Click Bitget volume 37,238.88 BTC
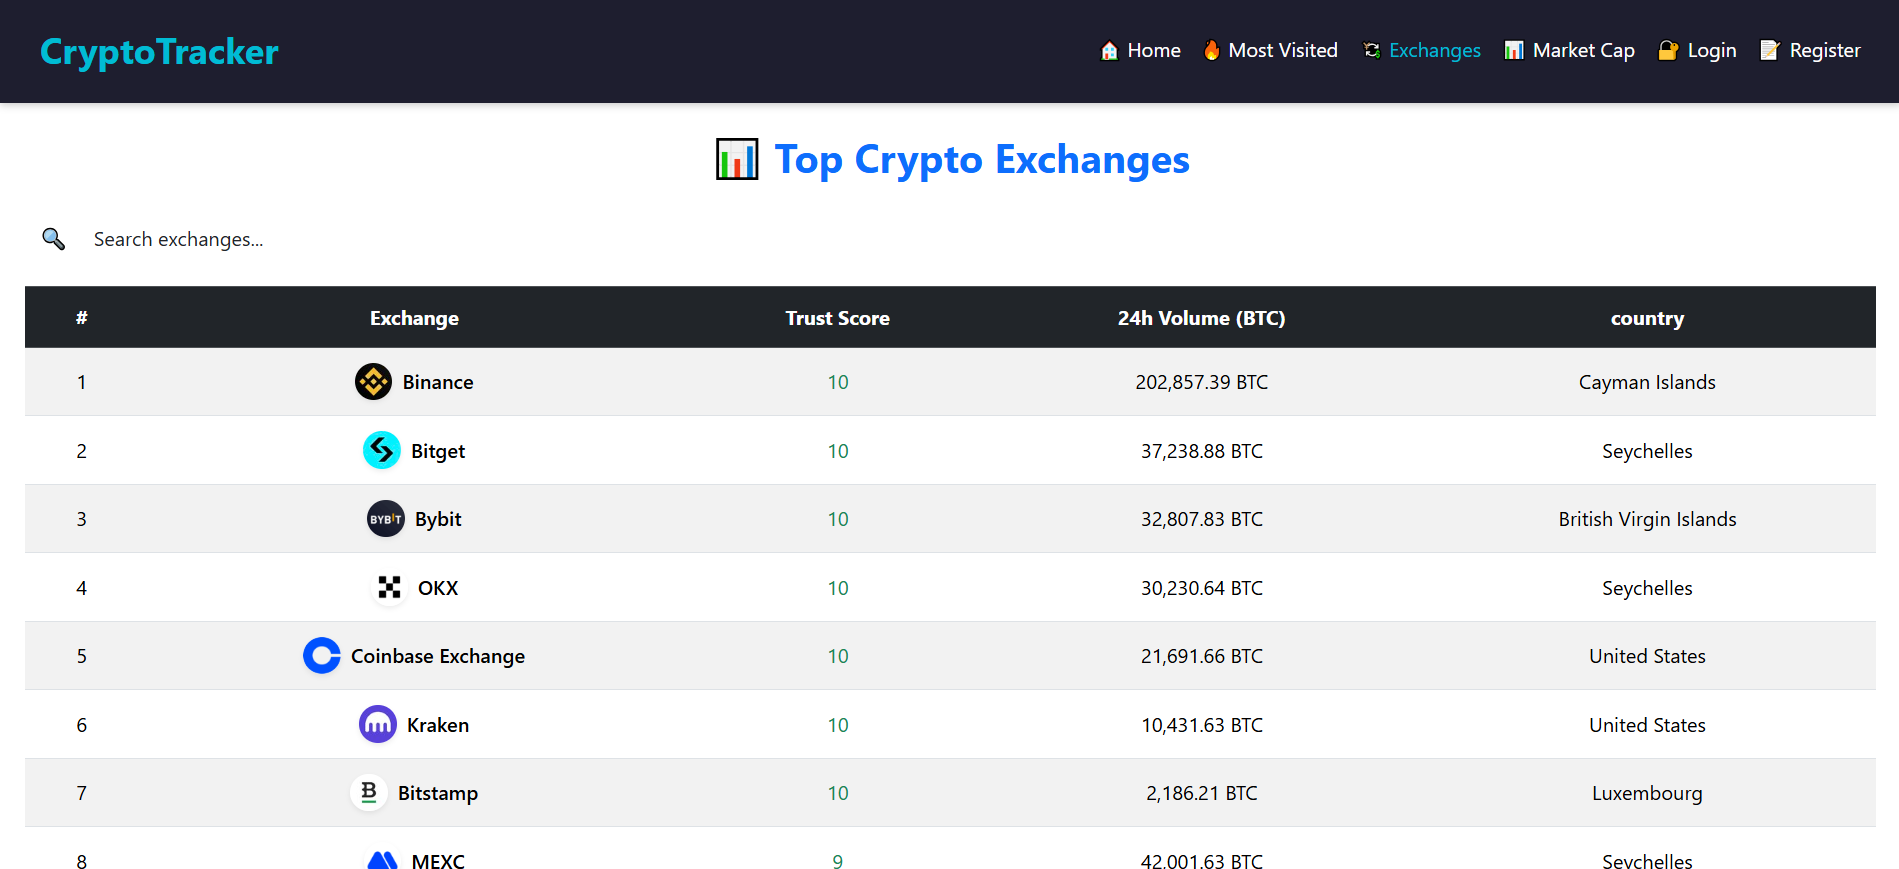1899x869 pixels. pos(1201,451)
